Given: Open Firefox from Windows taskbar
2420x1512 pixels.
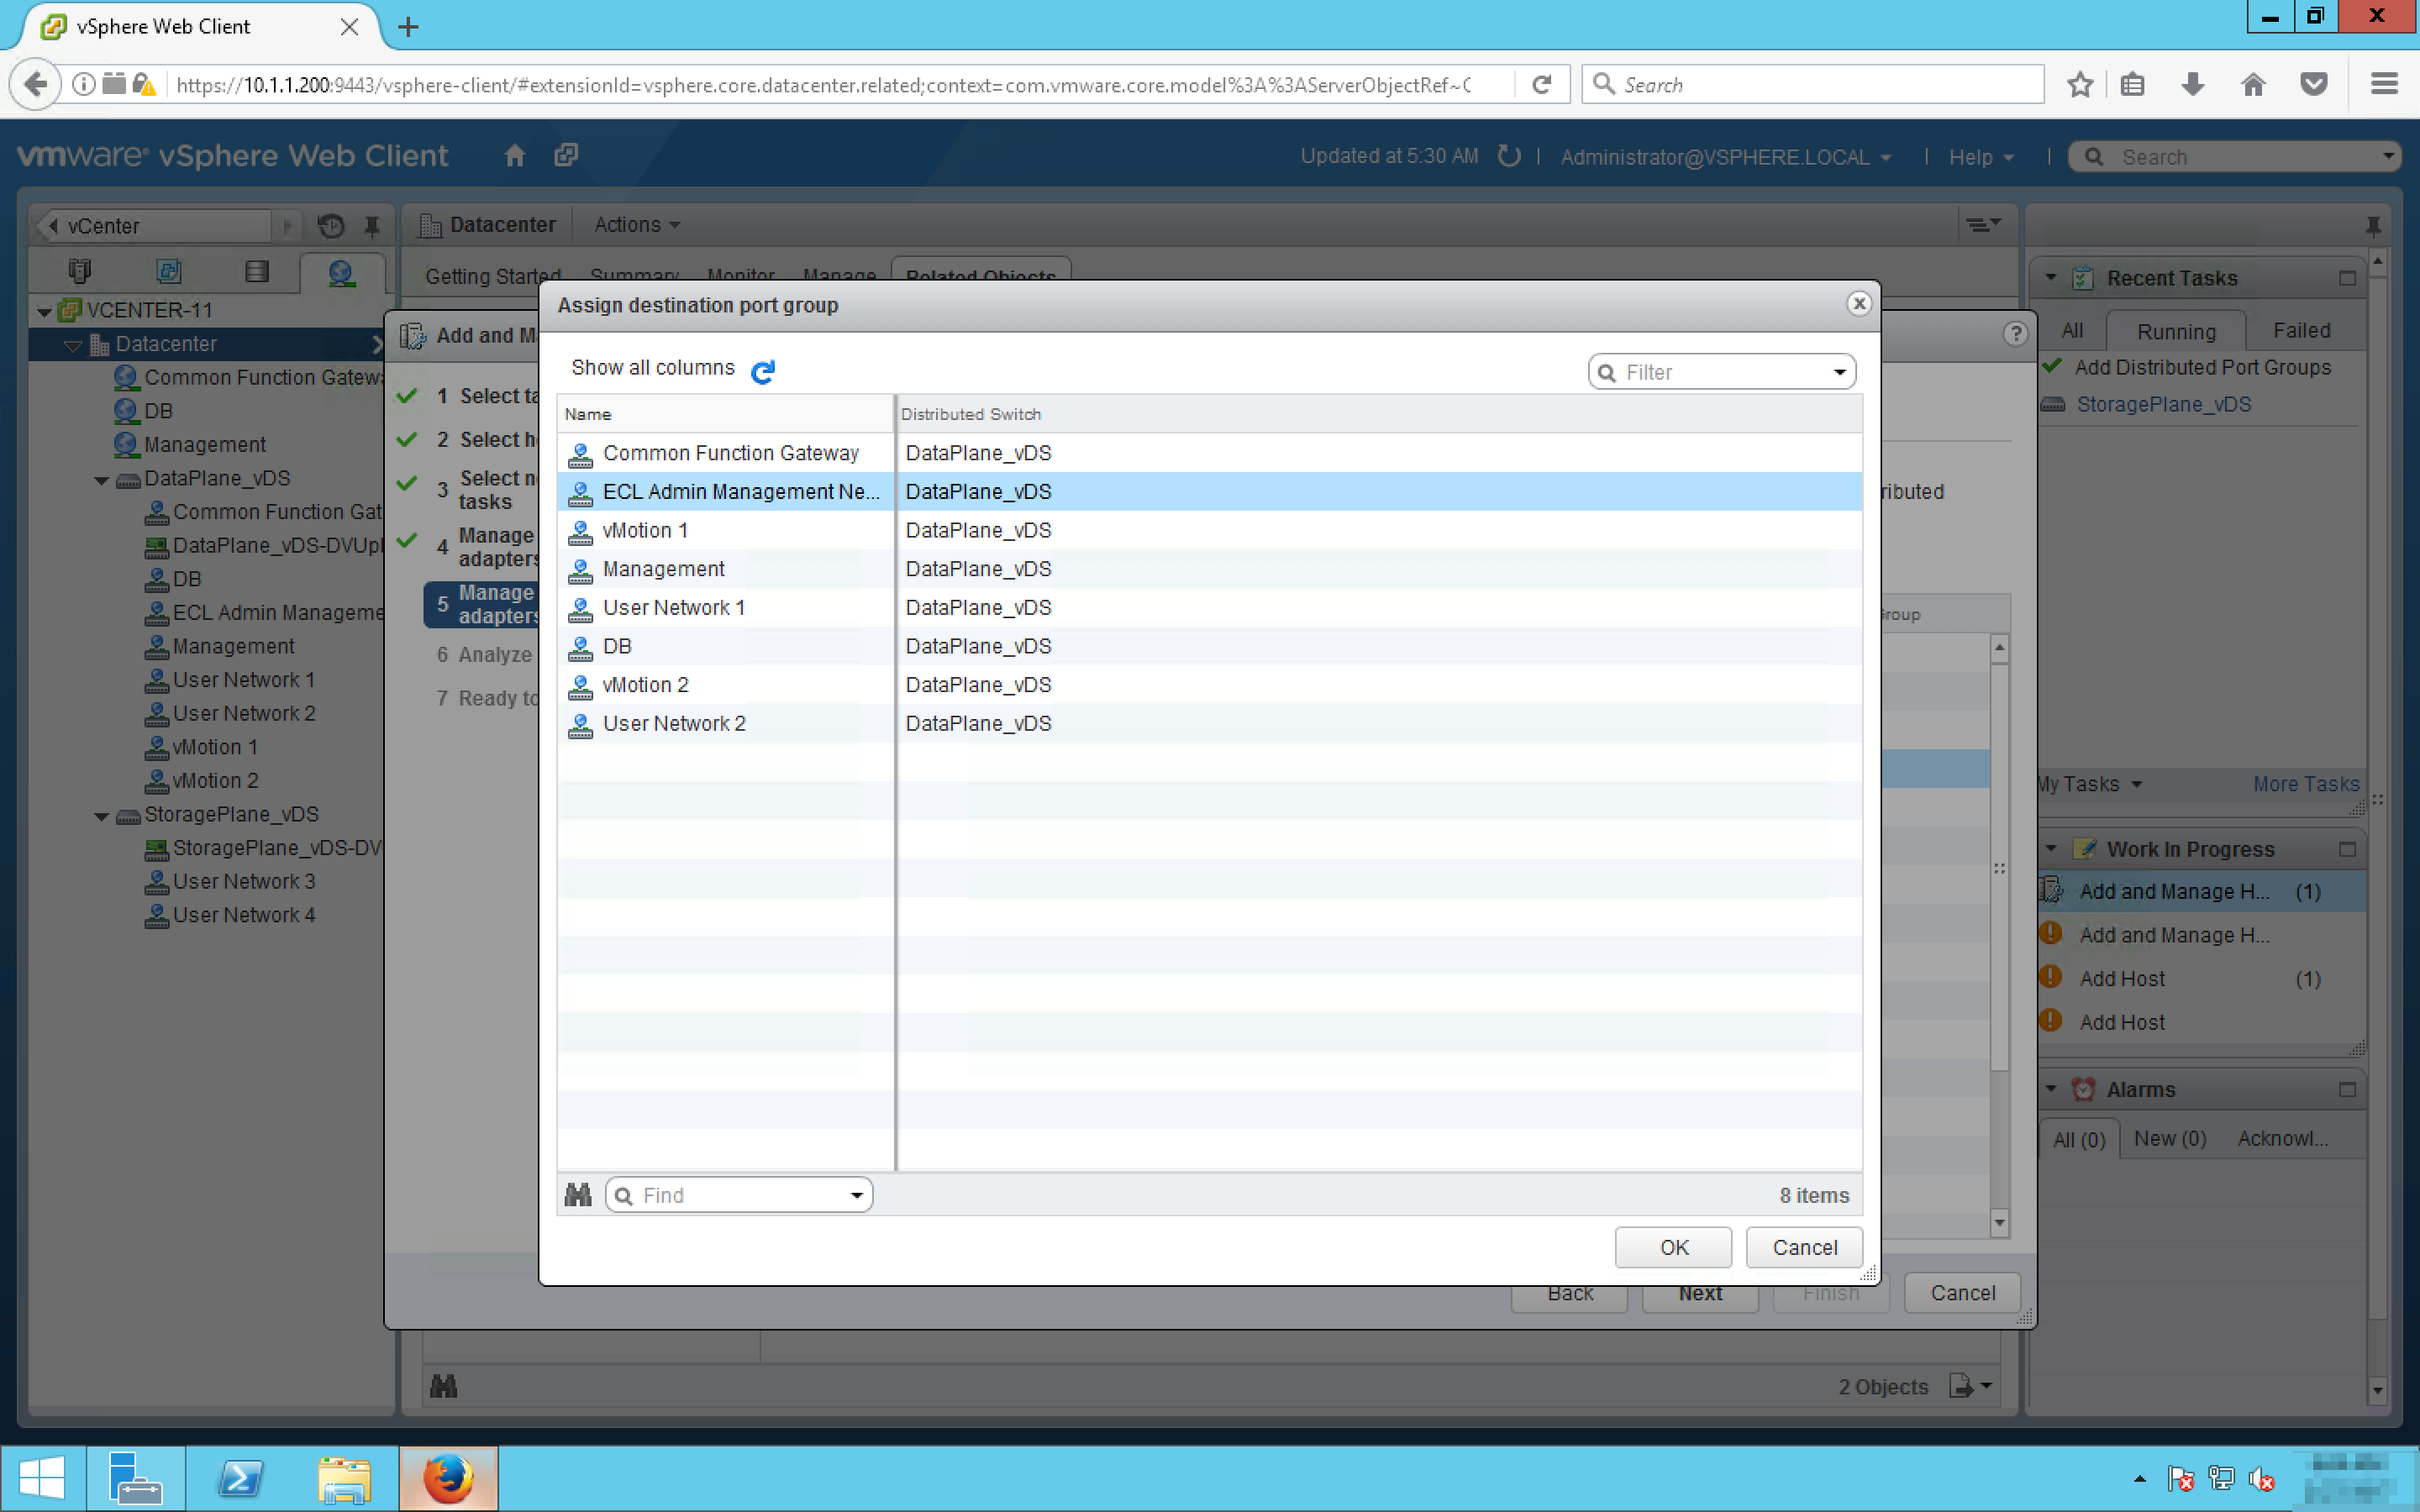Looking at the screenshot, I should [x=447, y=1479].
